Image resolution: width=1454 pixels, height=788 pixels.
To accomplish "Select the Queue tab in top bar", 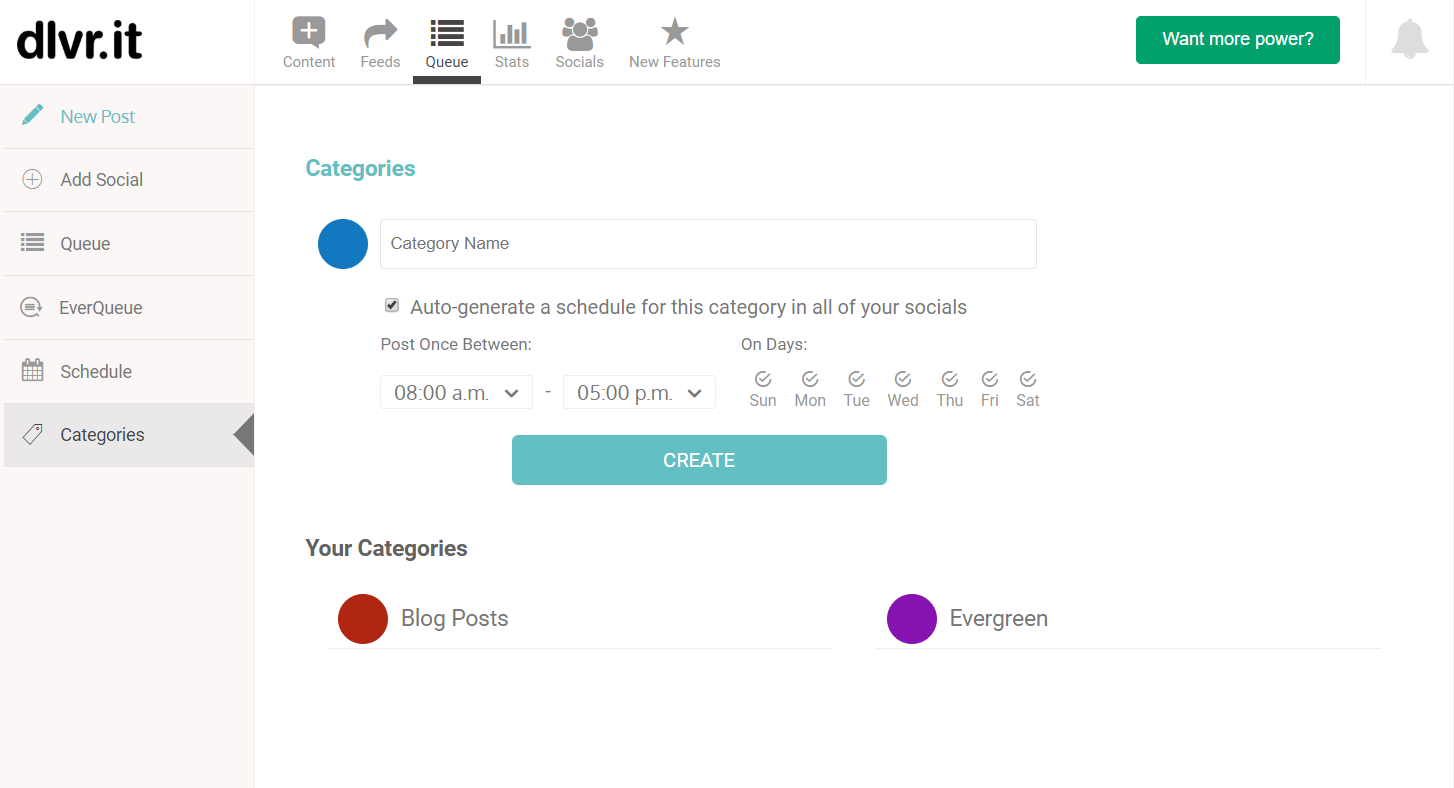I will click(x=447, y=43).
